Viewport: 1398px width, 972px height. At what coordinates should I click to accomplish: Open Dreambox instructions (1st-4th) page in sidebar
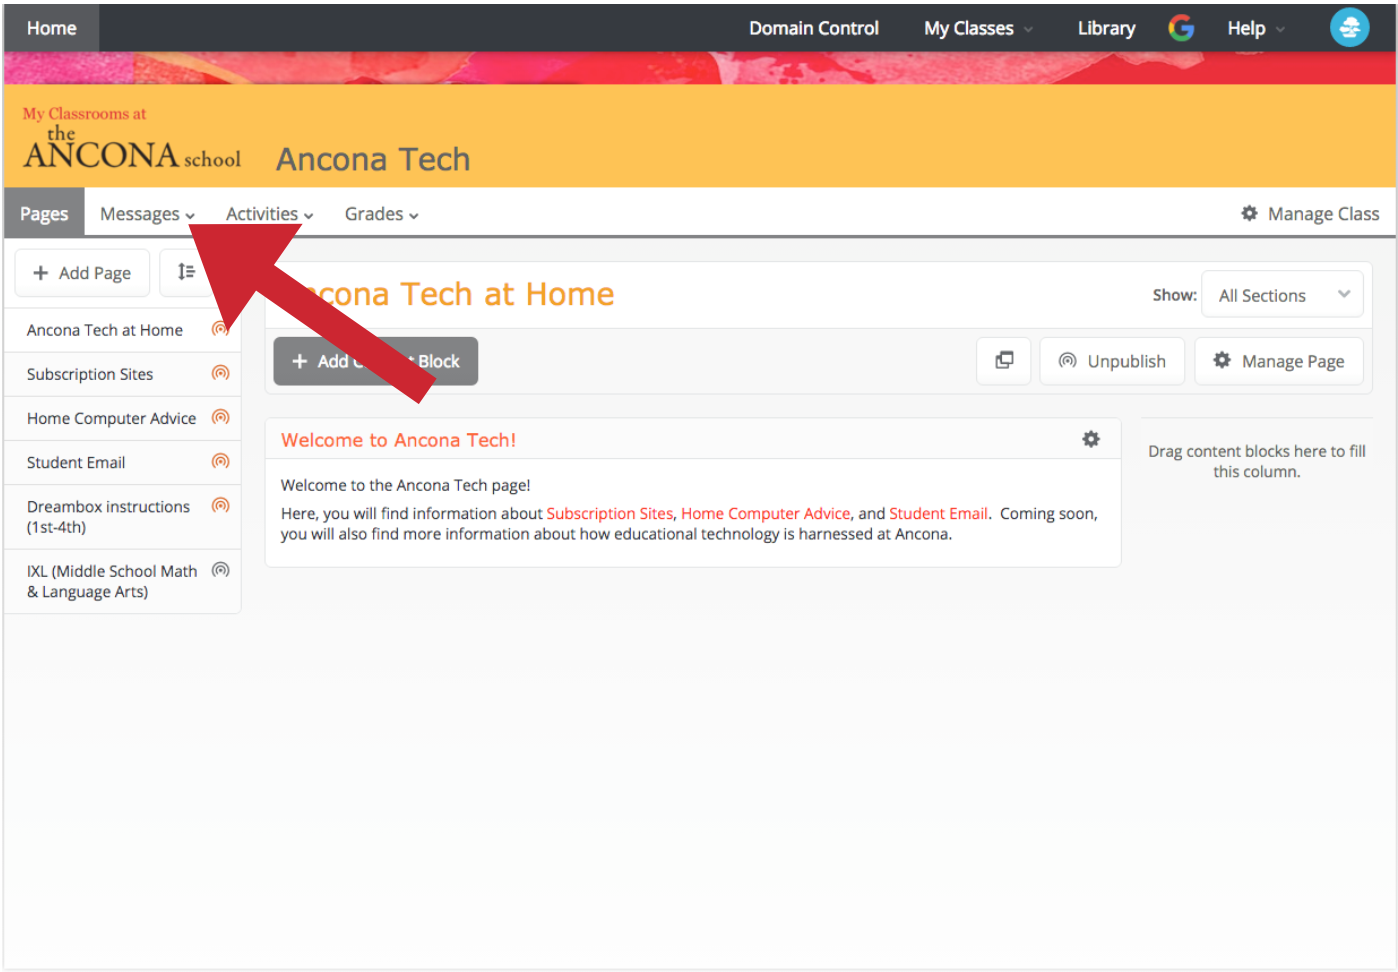pyautogui.click(x=108, y=517)
